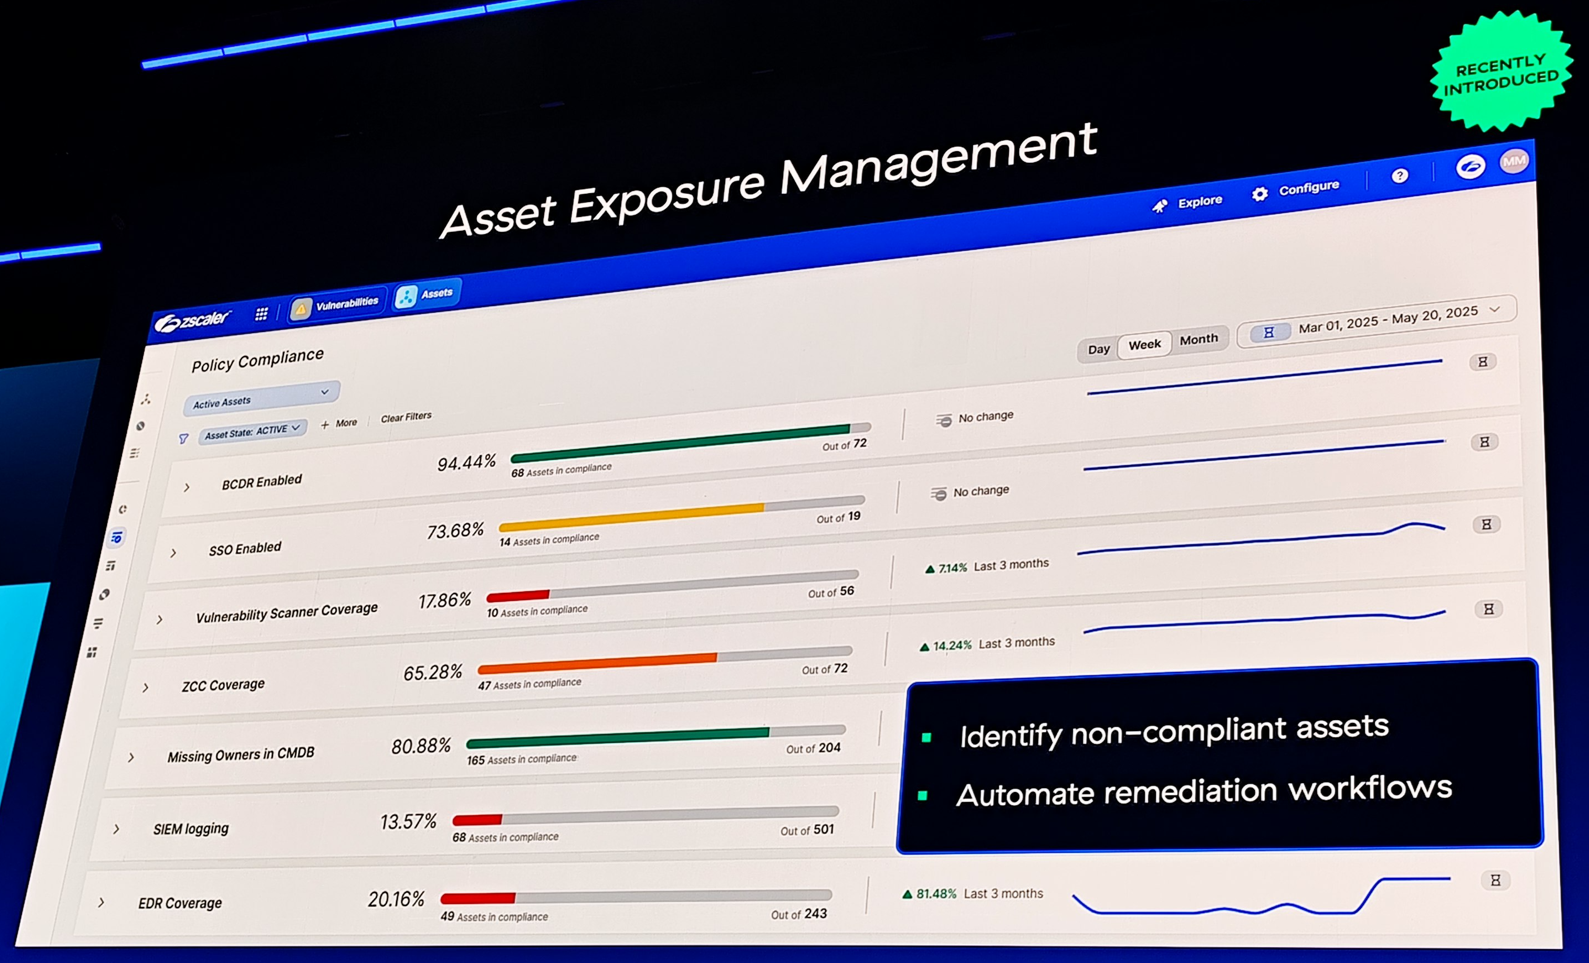The image size is (1589, 963).
Task: Click the 20.16% value
Action: pos(396,900)
